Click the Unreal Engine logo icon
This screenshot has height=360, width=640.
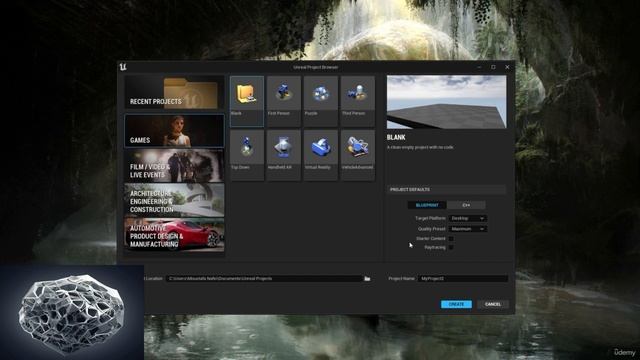tap(123, 67)
